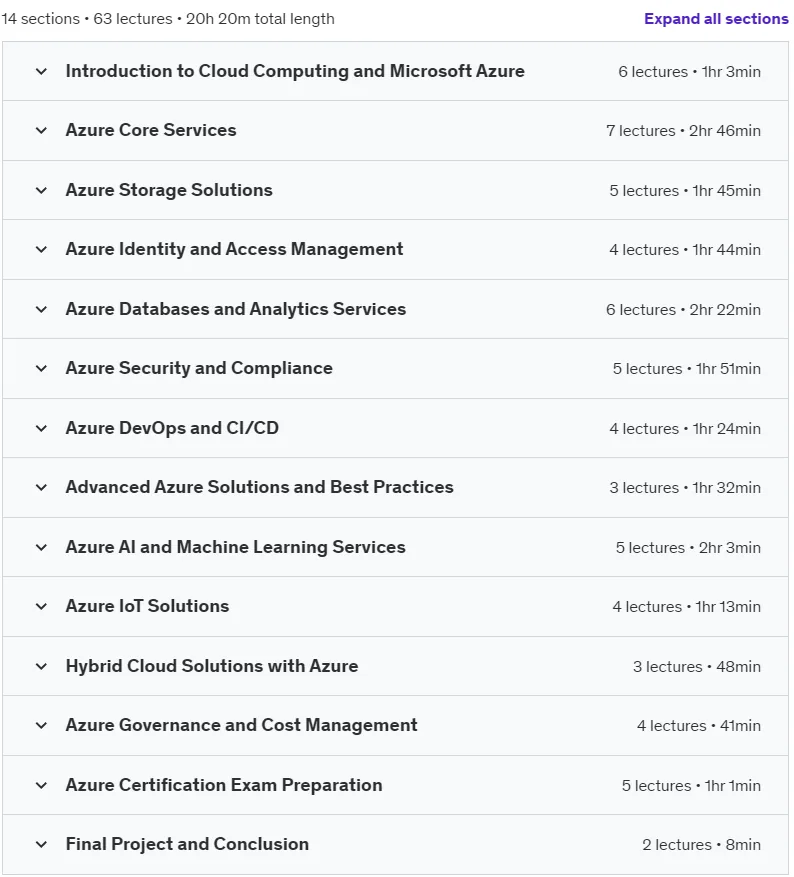The height and width of the screenshot is (877, 794).
Task: Open the chevron for Azure Storage Solutions
Action: pyautogui.click(x=41, y=190)
